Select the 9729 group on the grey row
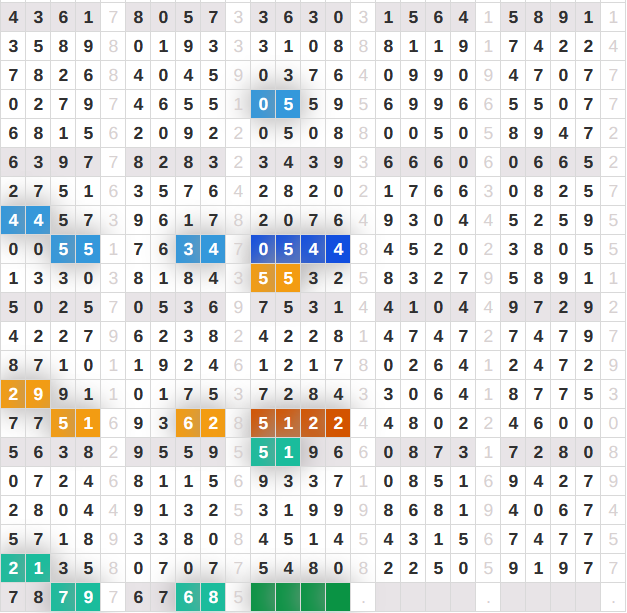This screenshot has height=613, width=627. point(551,307)
